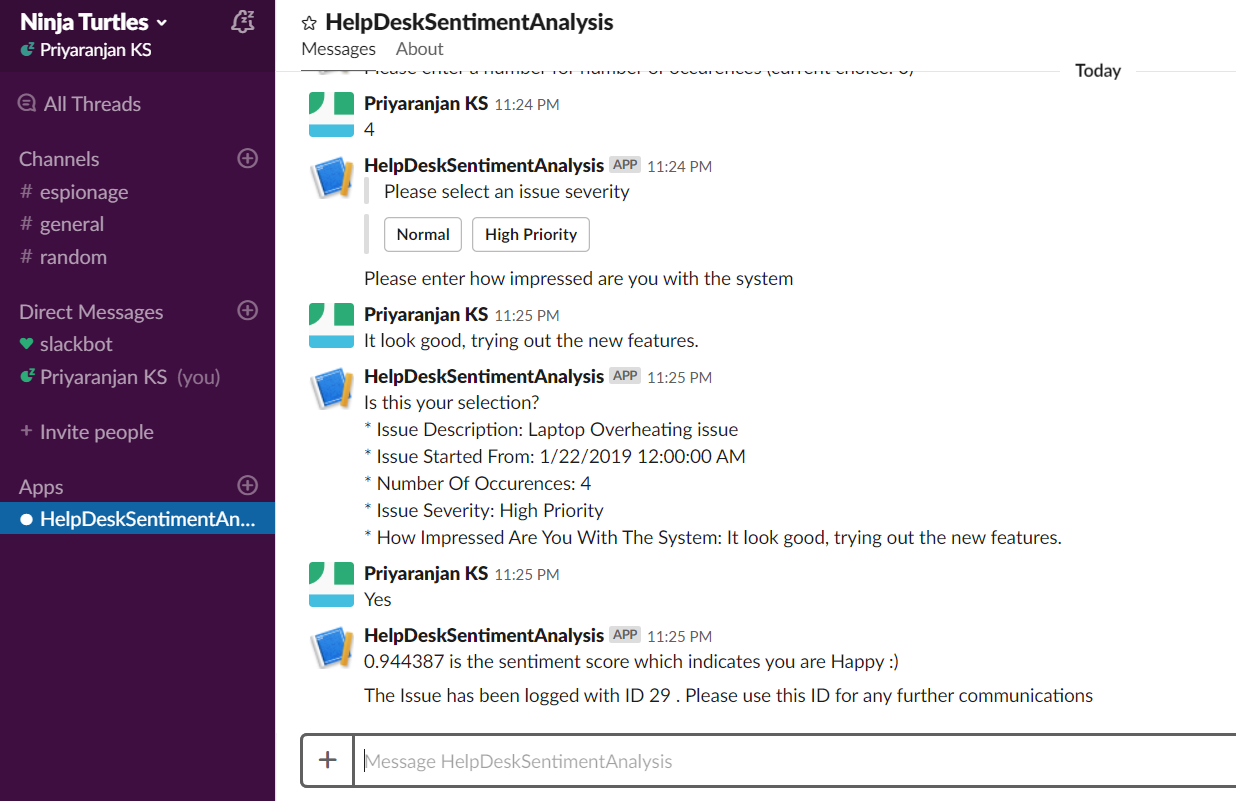Add an app with the plus icon
This screenshot has width=1236, height=801.
pos(248,486)
